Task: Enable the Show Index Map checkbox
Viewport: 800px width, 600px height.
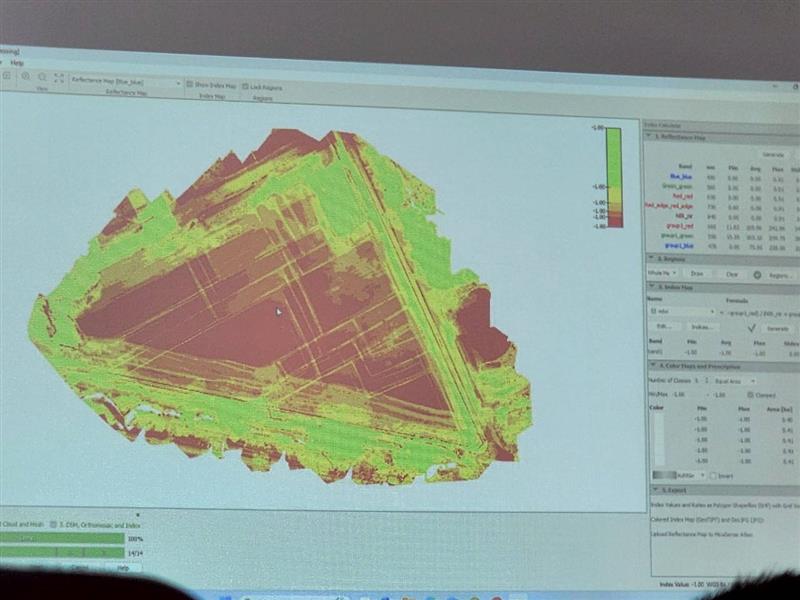Action: 190,85
